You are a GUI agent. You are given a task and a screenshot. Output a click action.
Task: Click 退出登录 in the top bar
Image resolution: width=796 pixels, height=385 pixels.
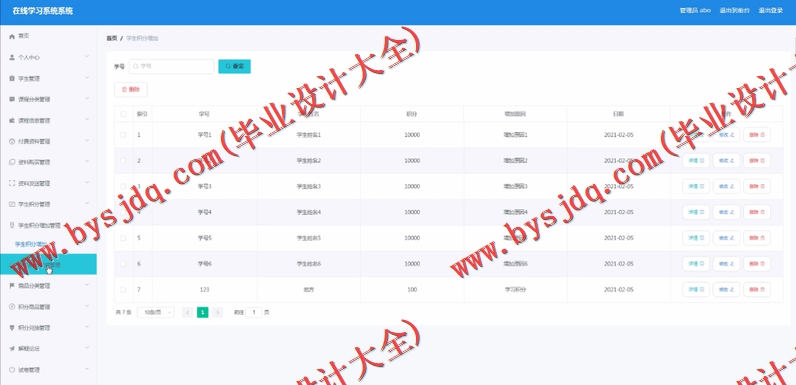pos(771,11)
